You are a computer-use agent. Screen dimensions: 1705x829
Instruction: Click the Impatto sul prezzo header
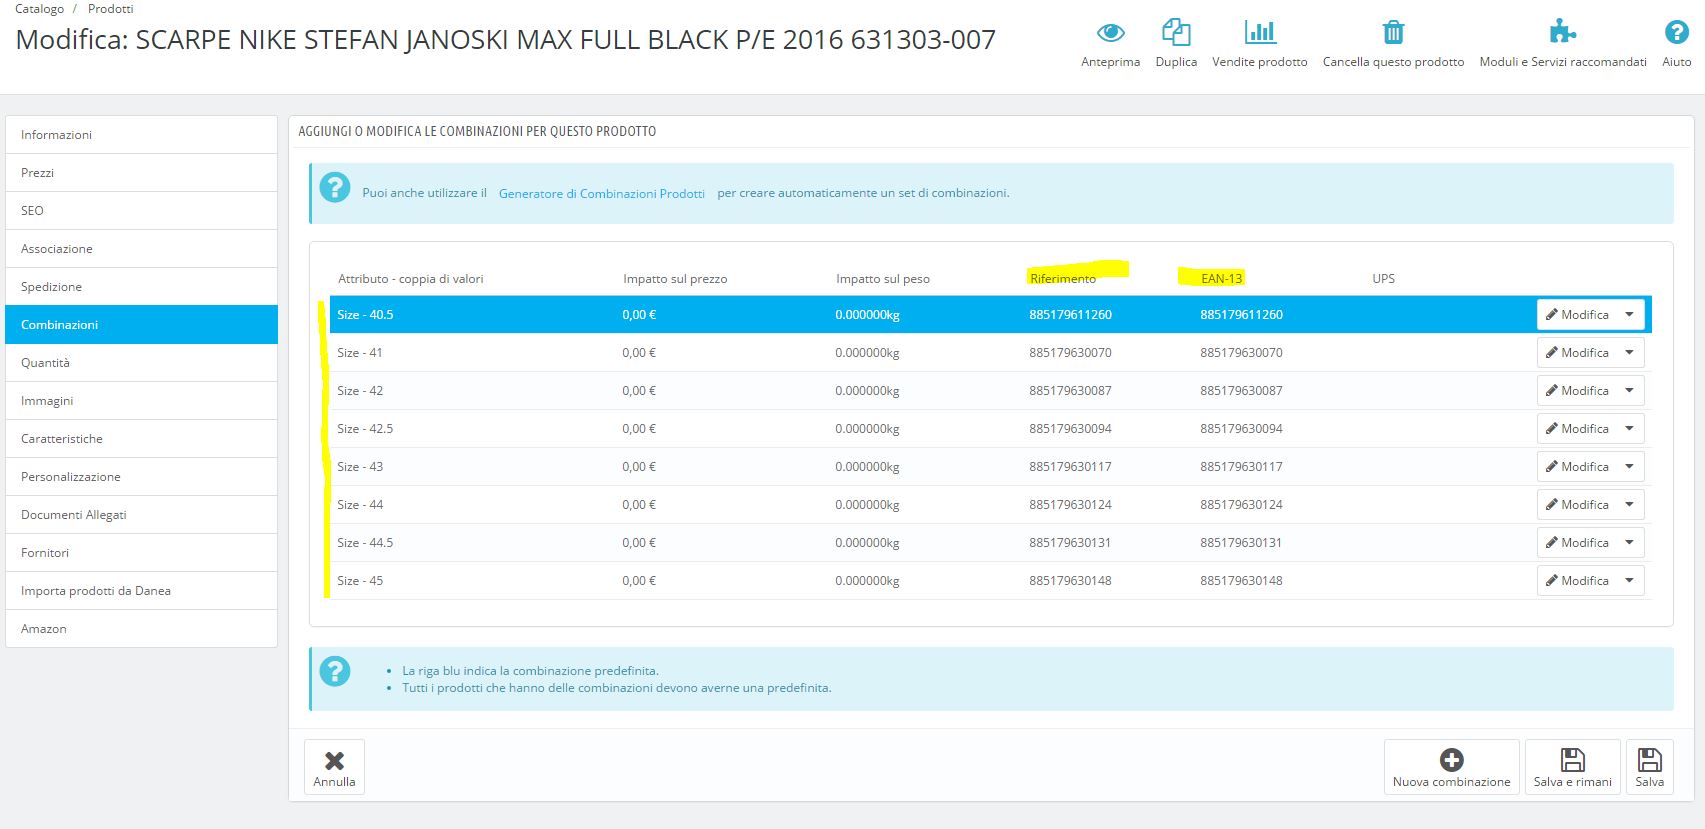click(x=675, y=279)
